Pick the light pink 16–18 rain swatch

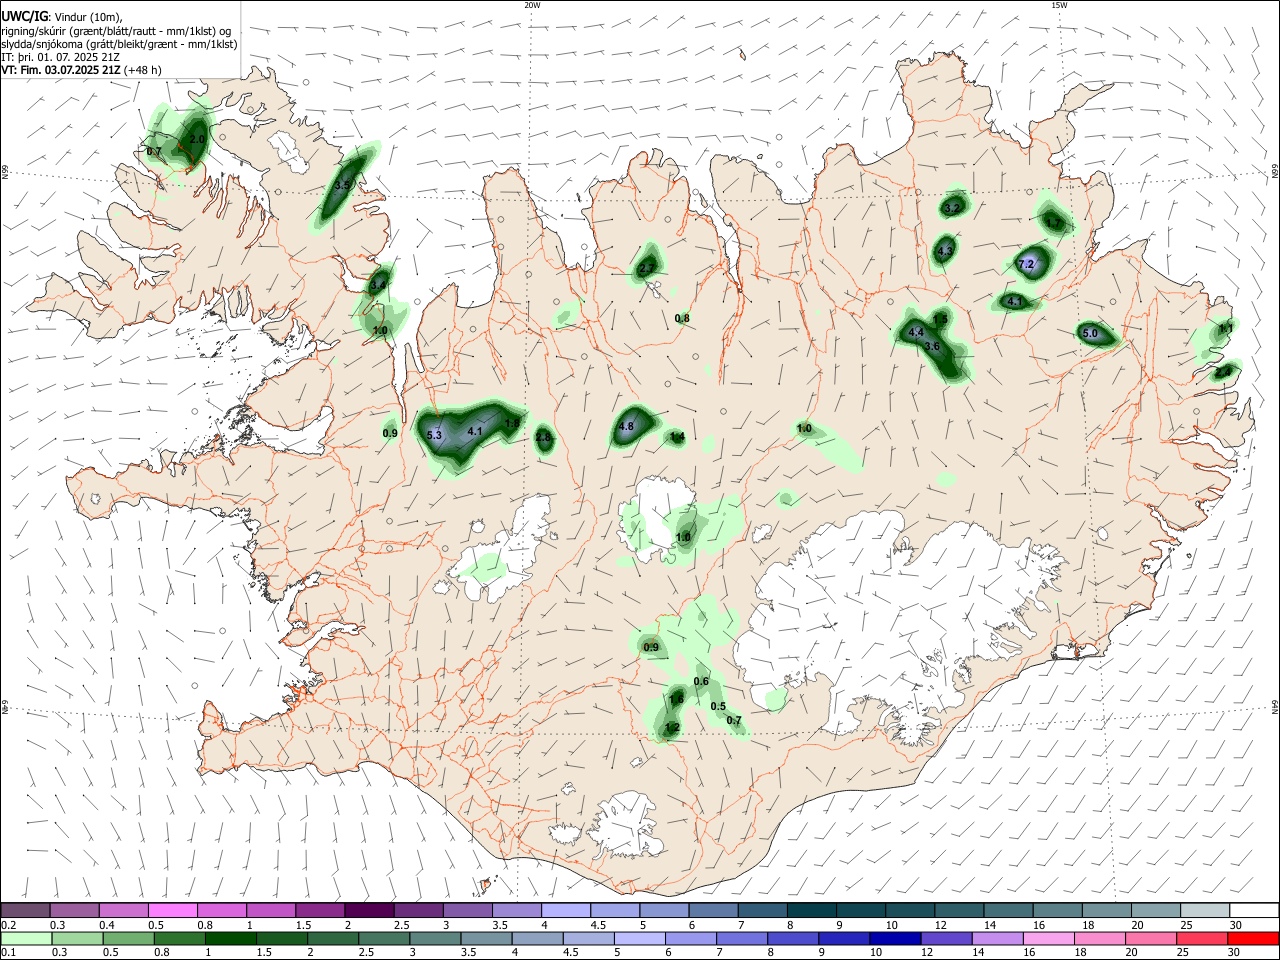(x=1049, y=938)
